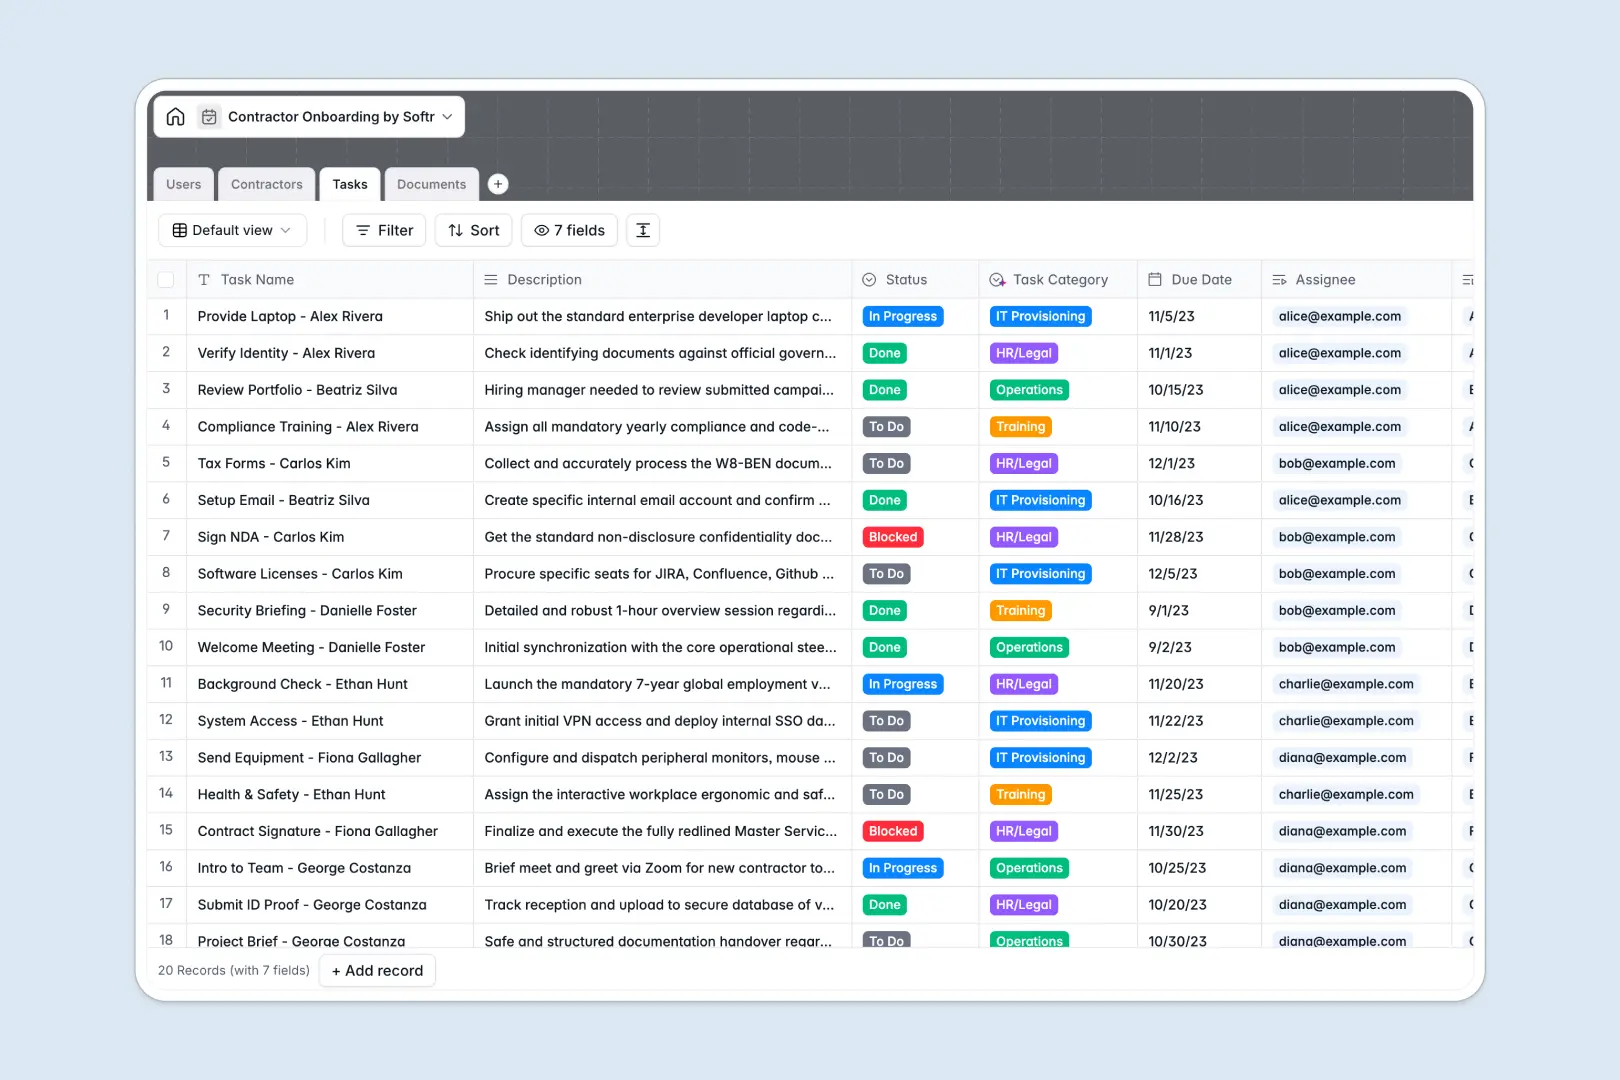This screenshot has width=1620, height=1080.
Task: Click the Status column checkmark icon
Action: (871, 279)
